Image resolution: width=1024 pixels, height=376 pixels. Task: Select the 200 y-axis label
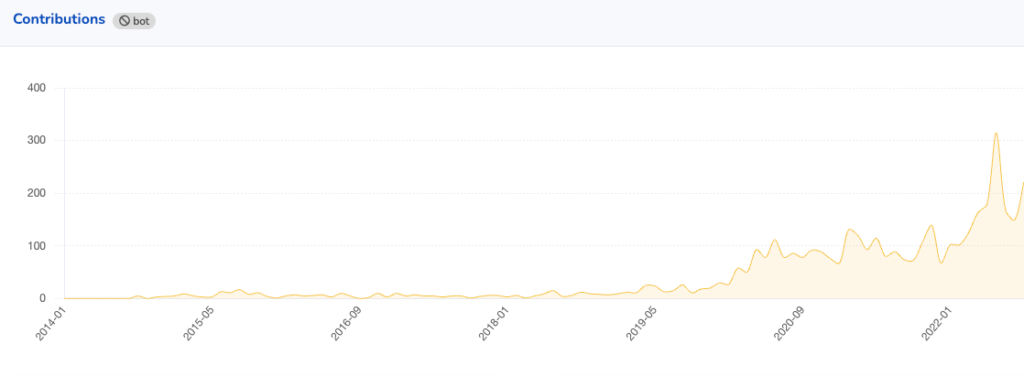[x=35, y=193]
